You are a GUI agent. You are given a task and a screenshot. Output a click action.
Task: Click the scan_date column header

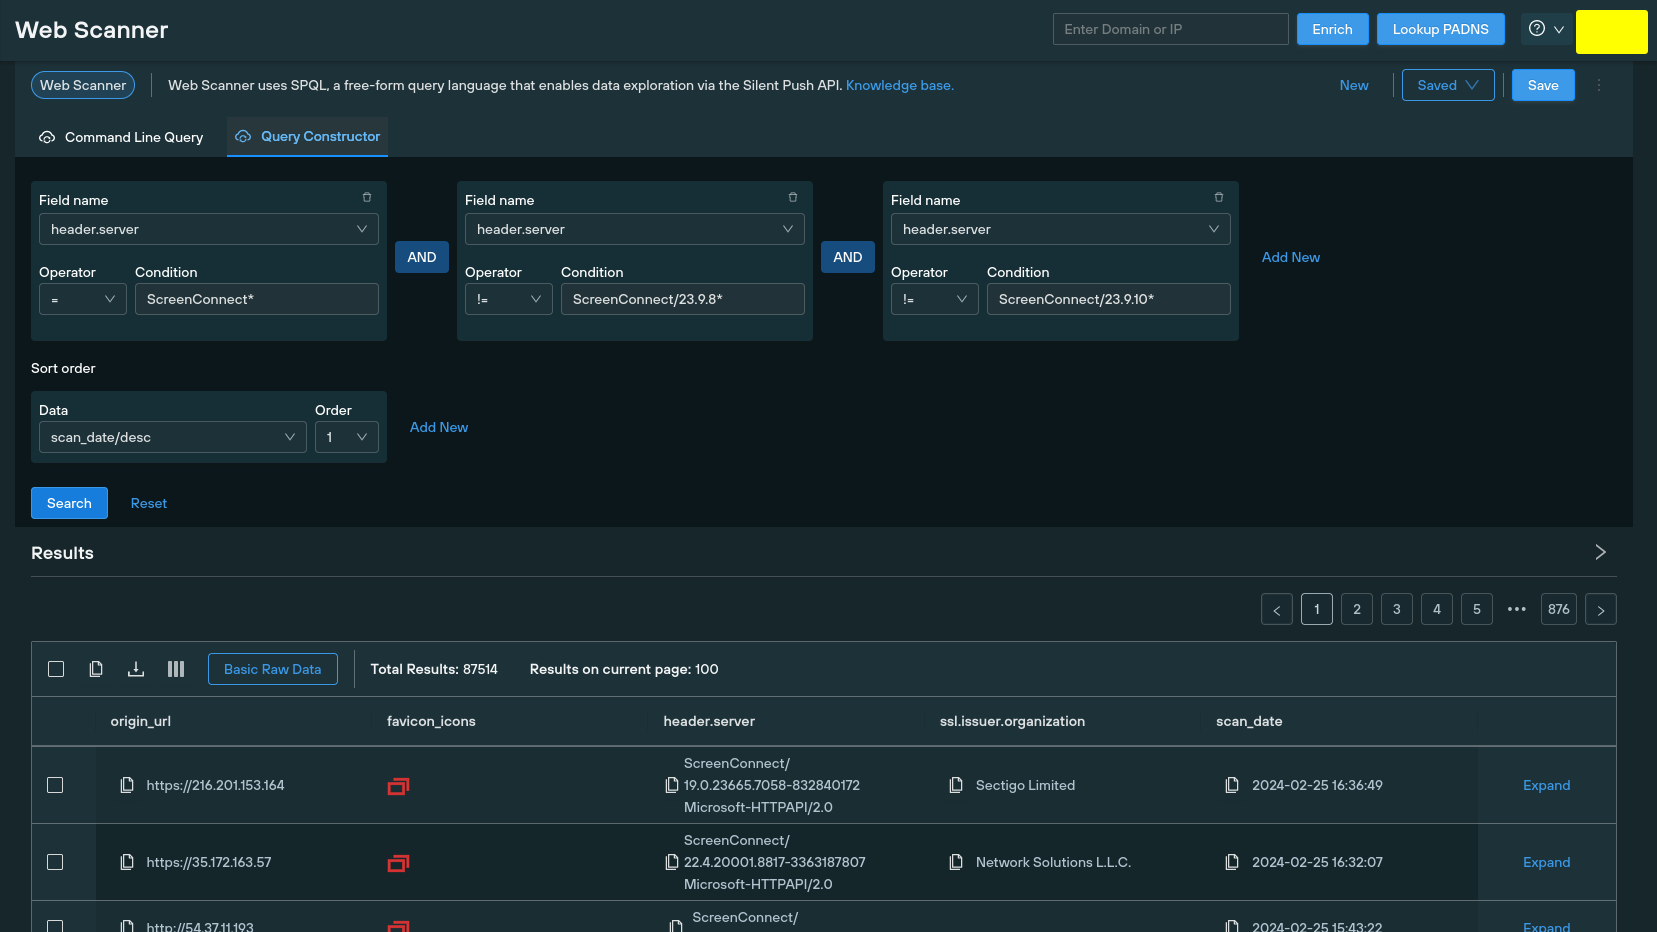point(1249,721)
